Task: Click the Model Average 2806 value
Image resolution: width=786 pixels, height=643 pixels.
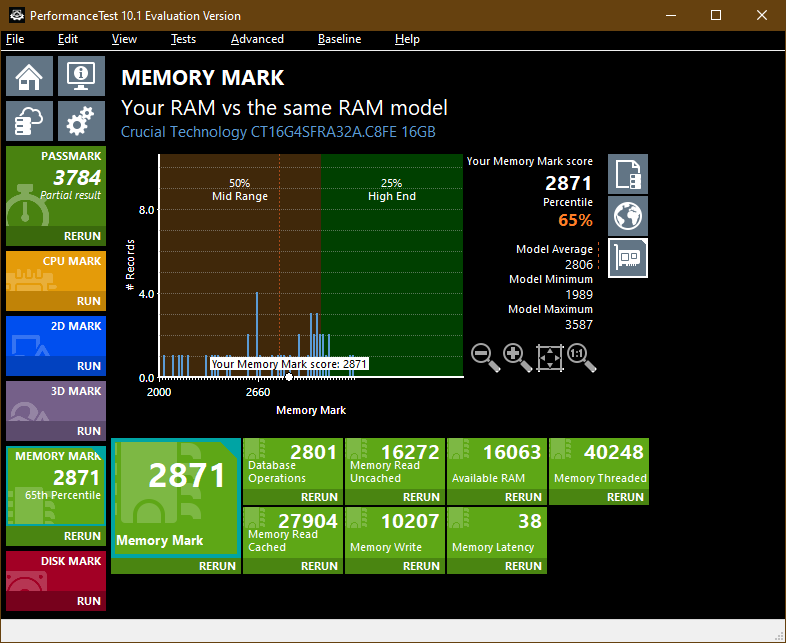Action: [x=578, y=265]
